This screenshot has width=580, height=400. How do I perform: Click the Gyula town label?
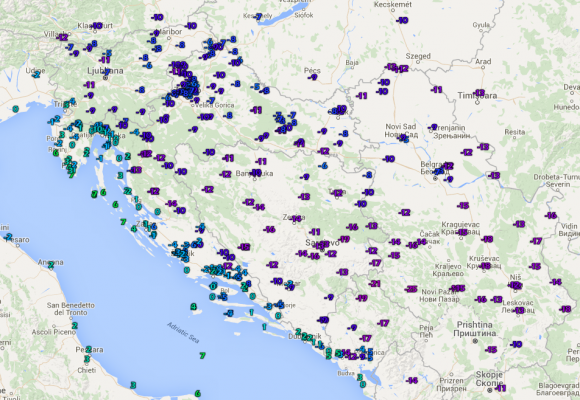click(481, 25)
